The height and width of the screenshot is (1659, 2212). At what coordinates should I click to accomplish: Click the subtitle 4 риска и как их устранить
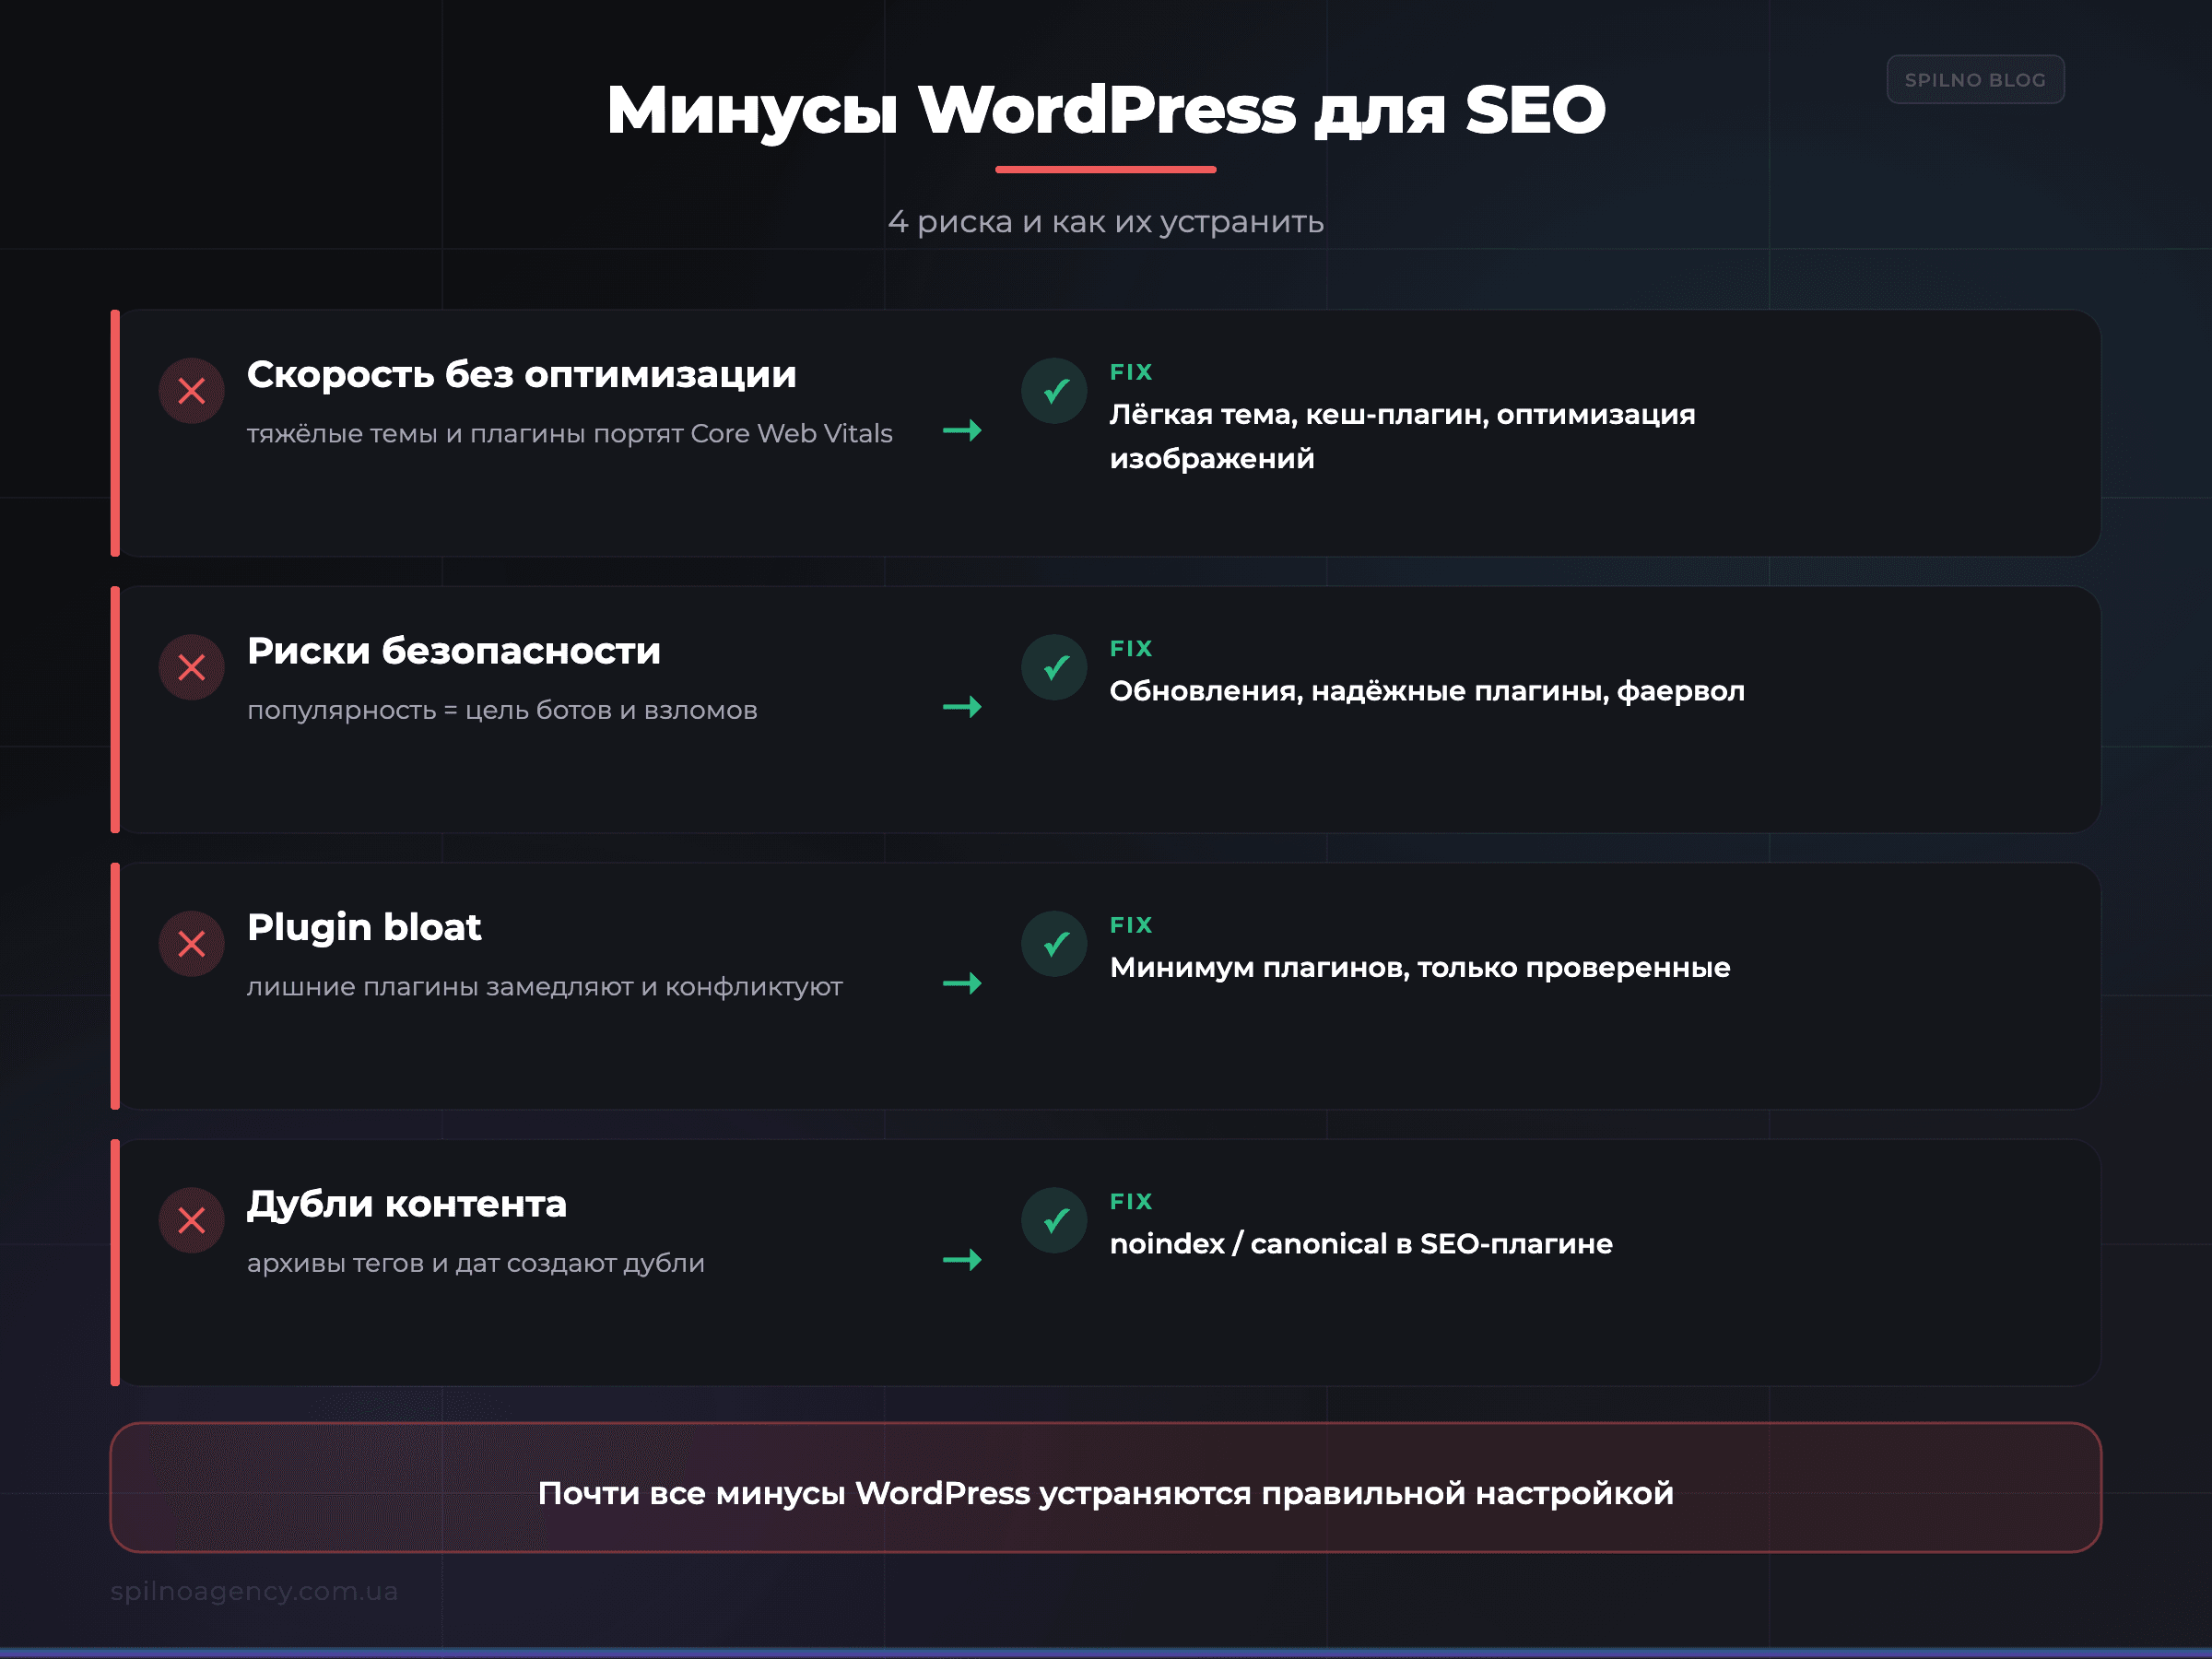pos(1106,222)
